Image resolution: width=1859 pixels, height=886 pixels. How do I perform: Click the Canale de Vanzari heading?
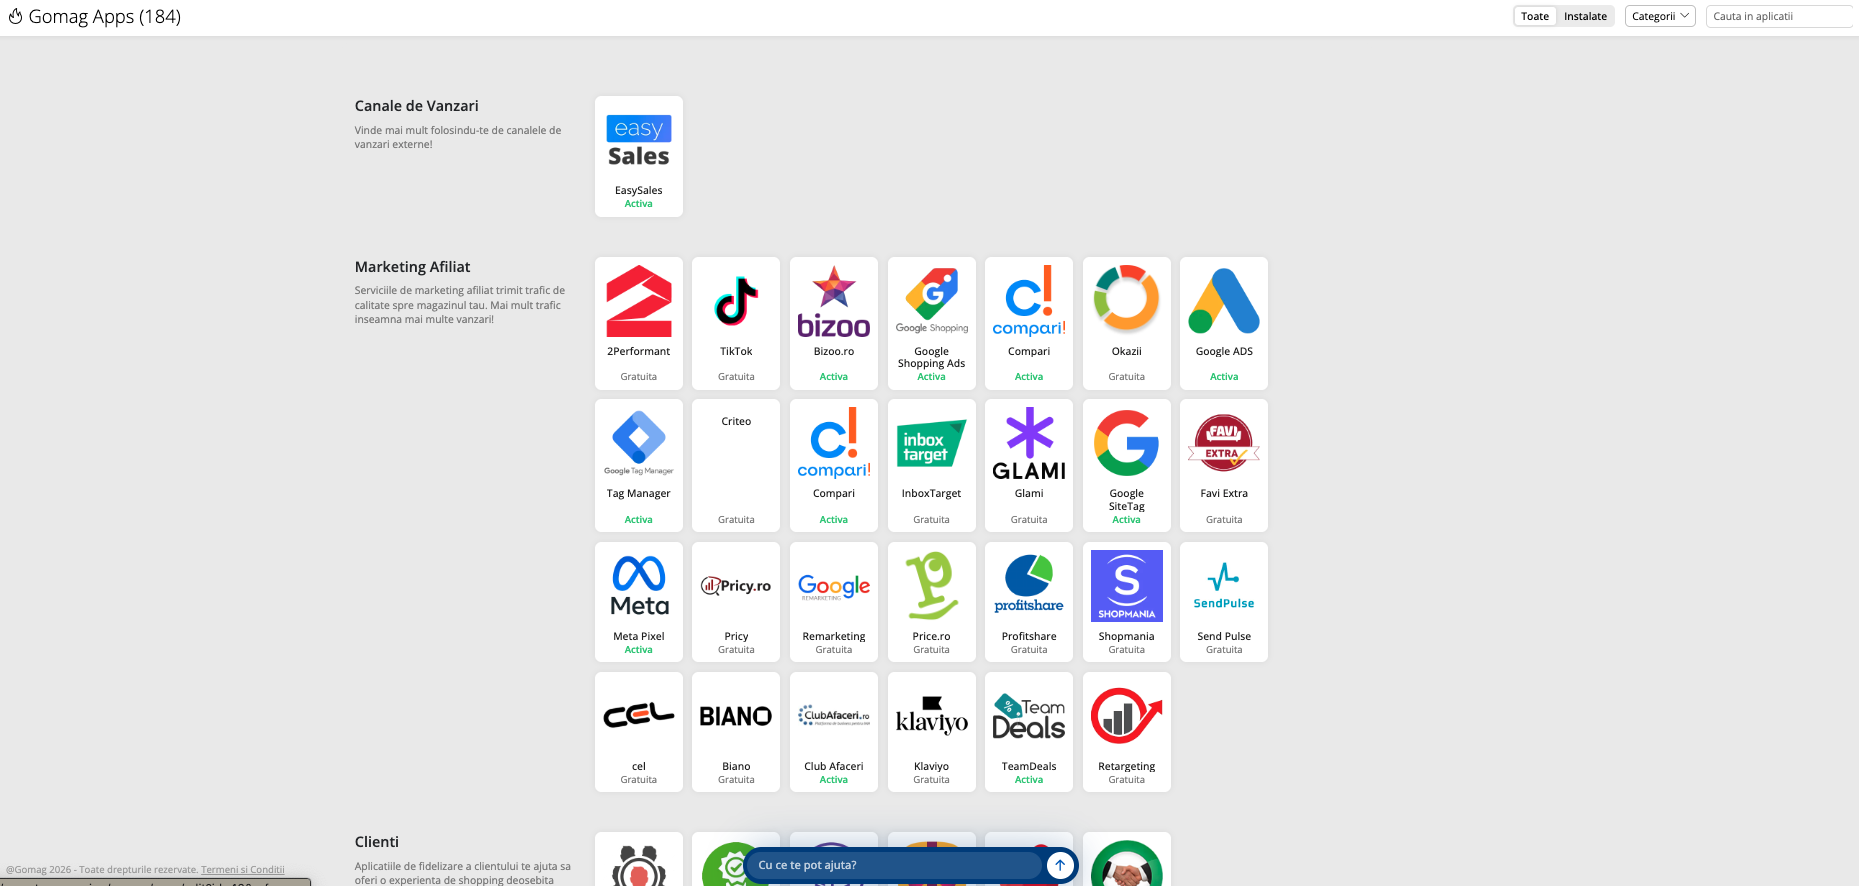click(416, 106)
